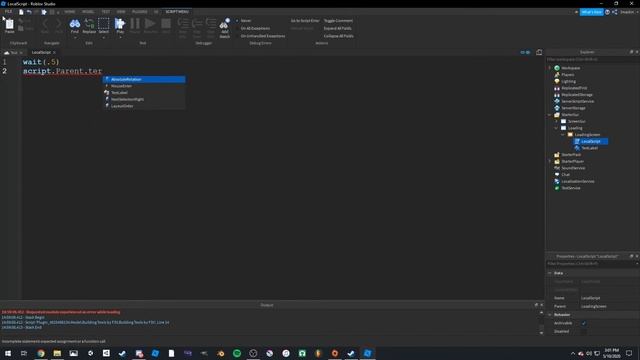Select Players in the Explorer

tap(567, 75)
